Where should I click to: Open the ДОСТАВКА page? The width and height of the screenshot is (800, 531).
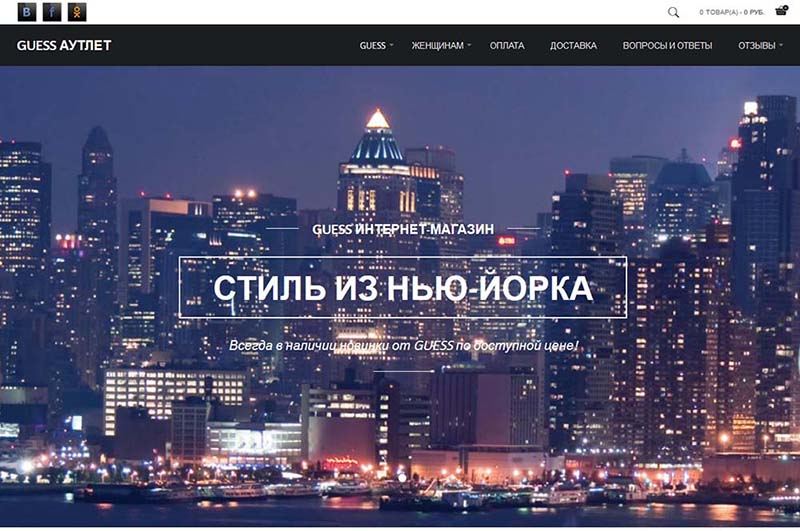click(573, 45)
